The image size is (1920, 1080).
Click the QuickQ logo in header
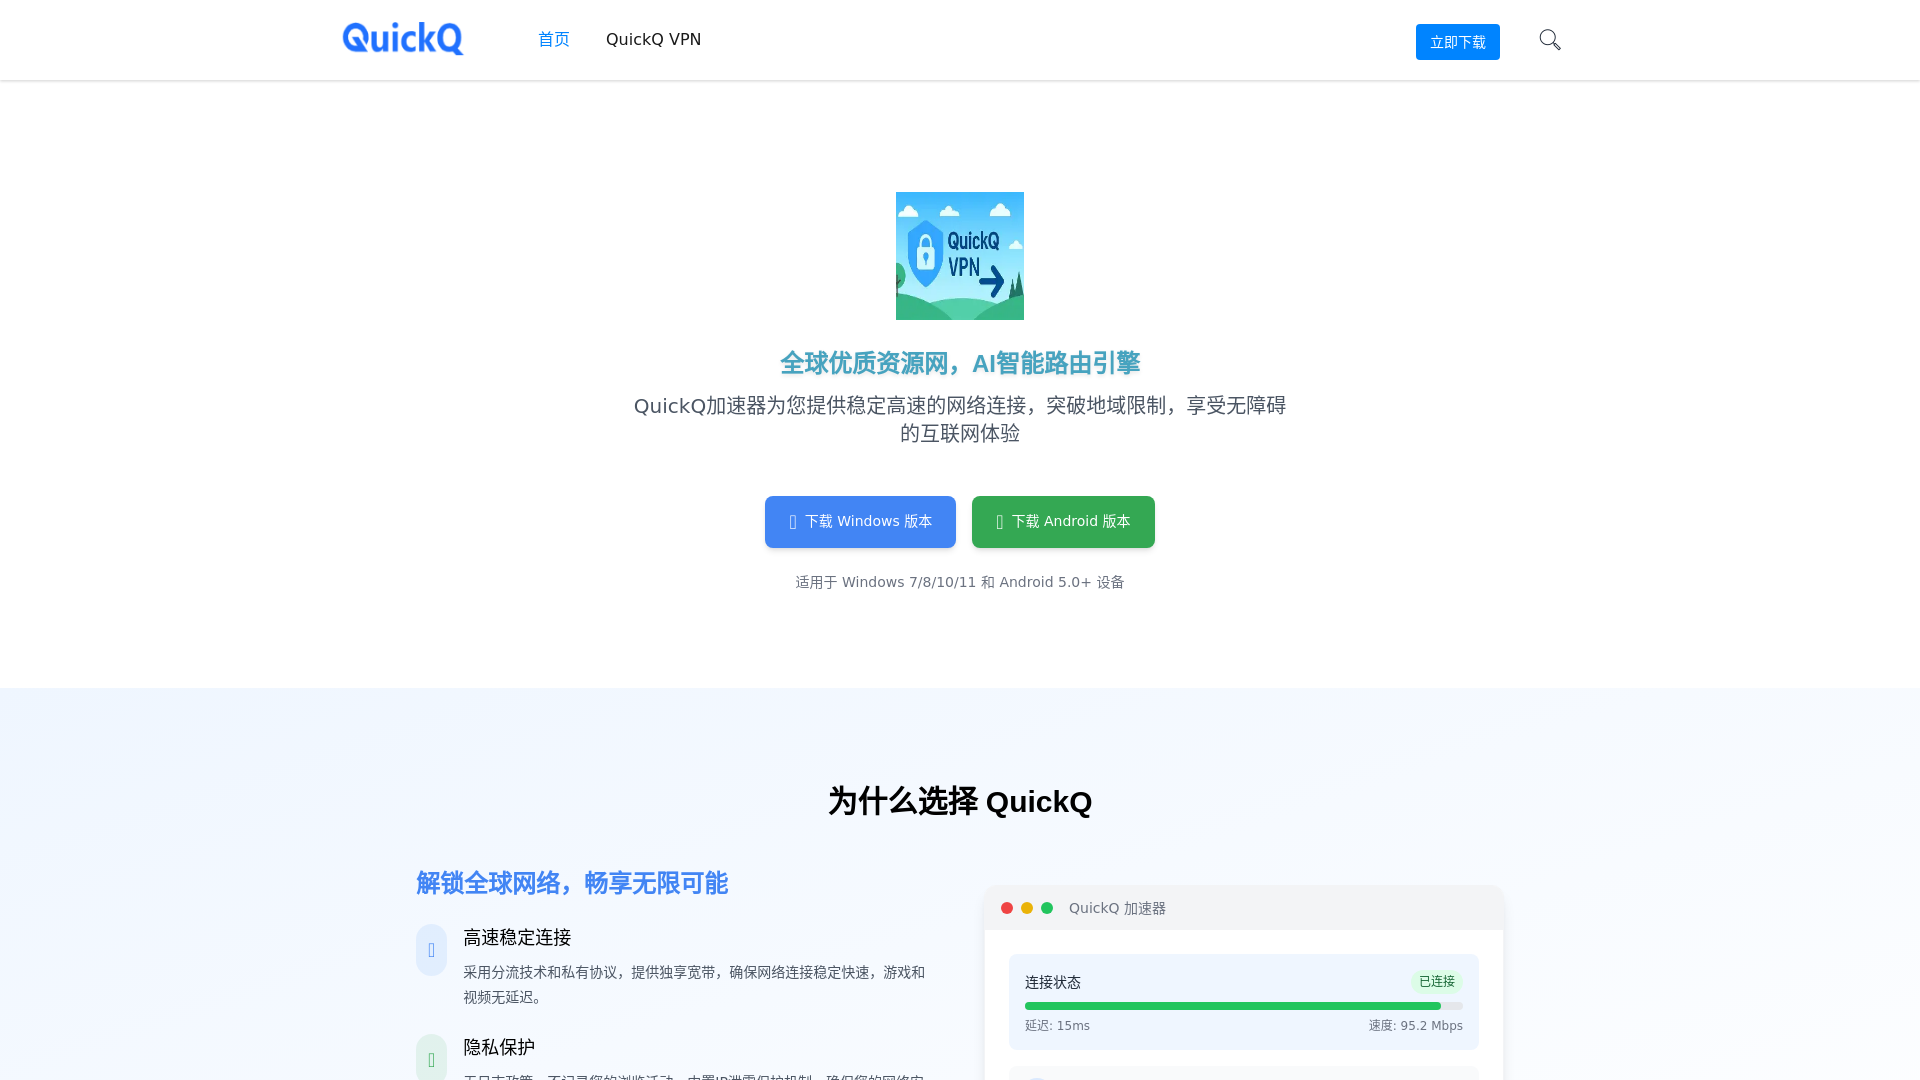point(402,39)
